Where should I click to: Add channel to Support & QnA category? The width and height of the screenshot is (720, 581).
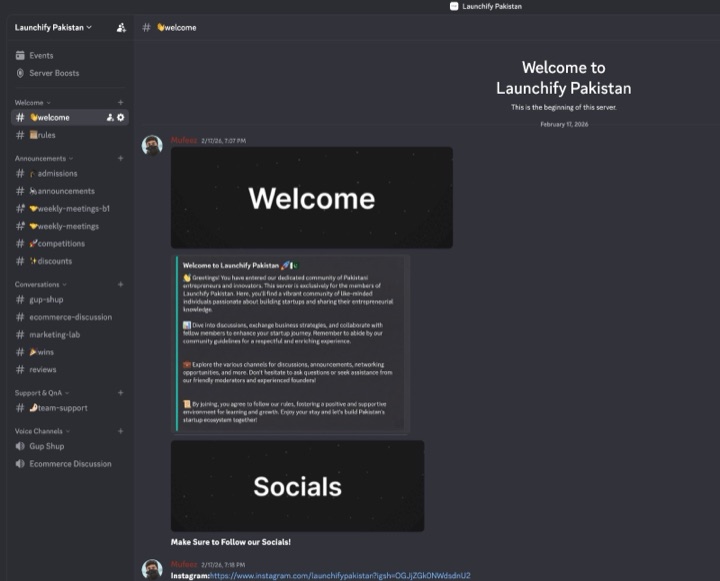[x=120, y=393]
